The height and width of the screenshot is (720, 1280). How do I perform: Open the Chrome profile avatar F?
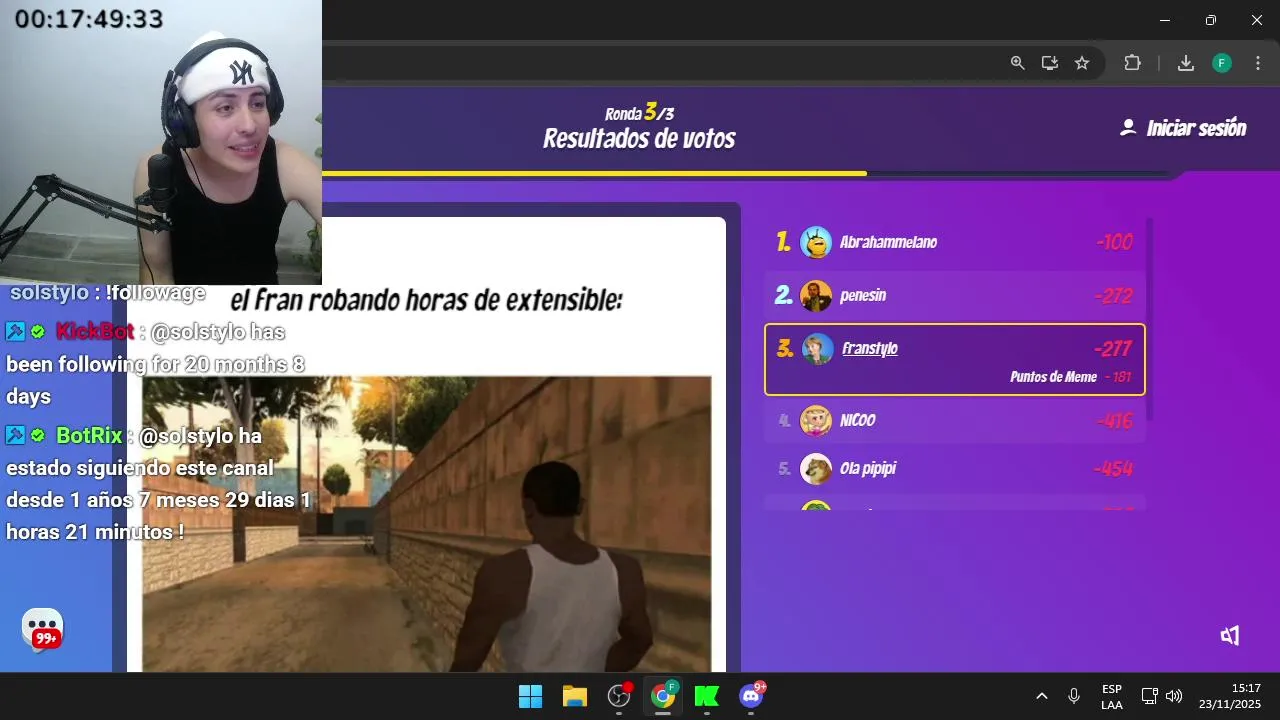1222,63
